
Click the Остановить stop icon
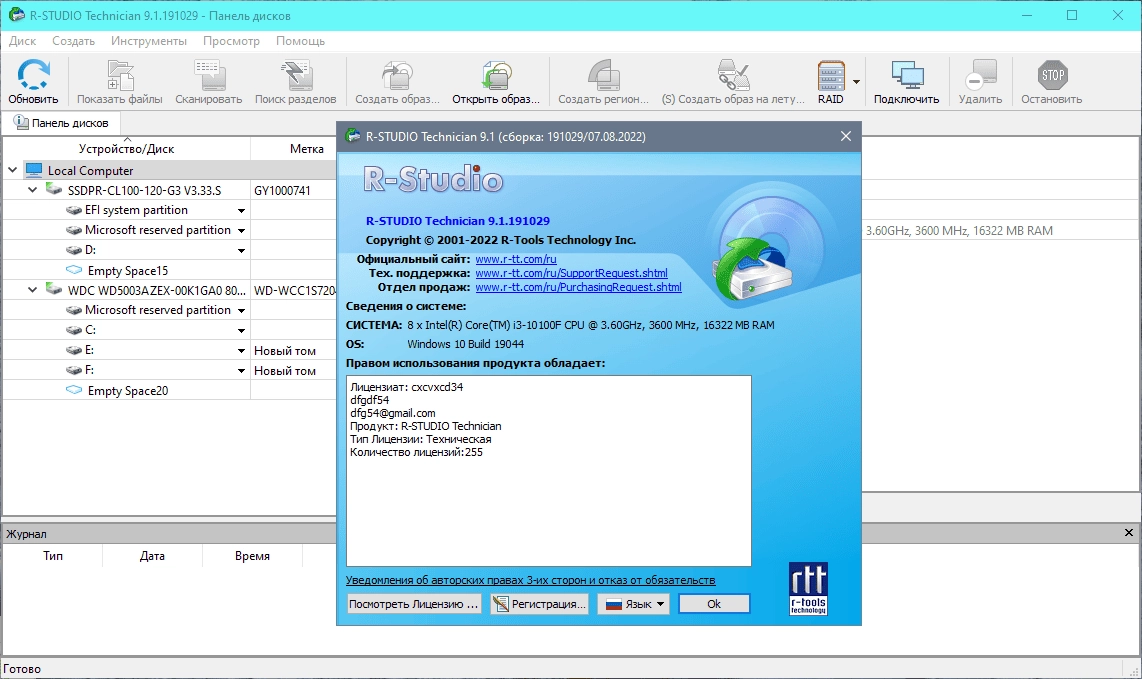pos(1052,75)
